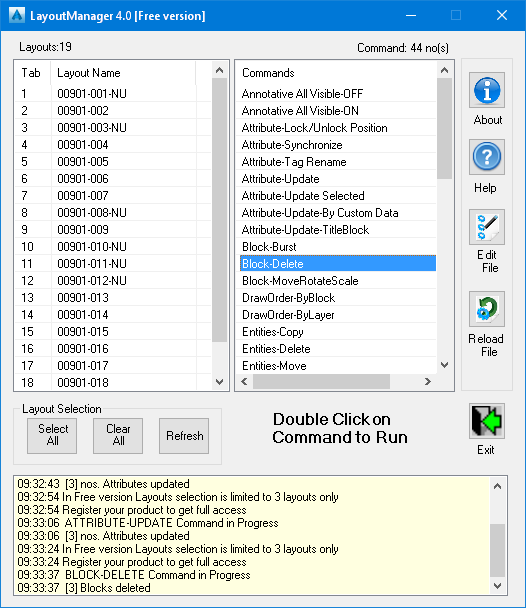Screen dimensions: 526x608
Task: Select the Attribute-Update Selected command
Action: click(336, 196)
